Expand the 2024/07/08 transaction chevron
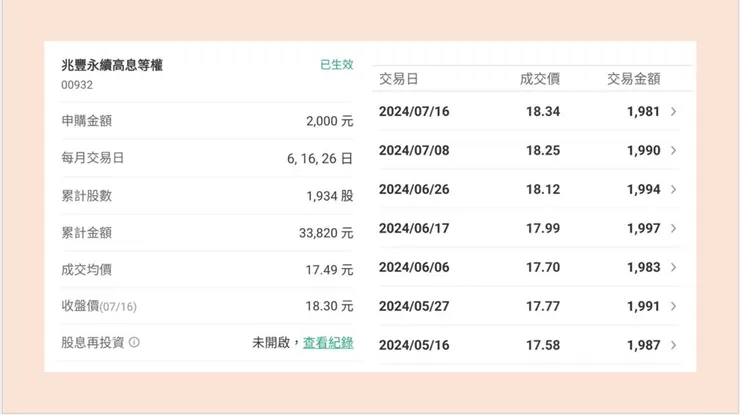This screenshot has width=740, height=415. click(x=673, y=150)
